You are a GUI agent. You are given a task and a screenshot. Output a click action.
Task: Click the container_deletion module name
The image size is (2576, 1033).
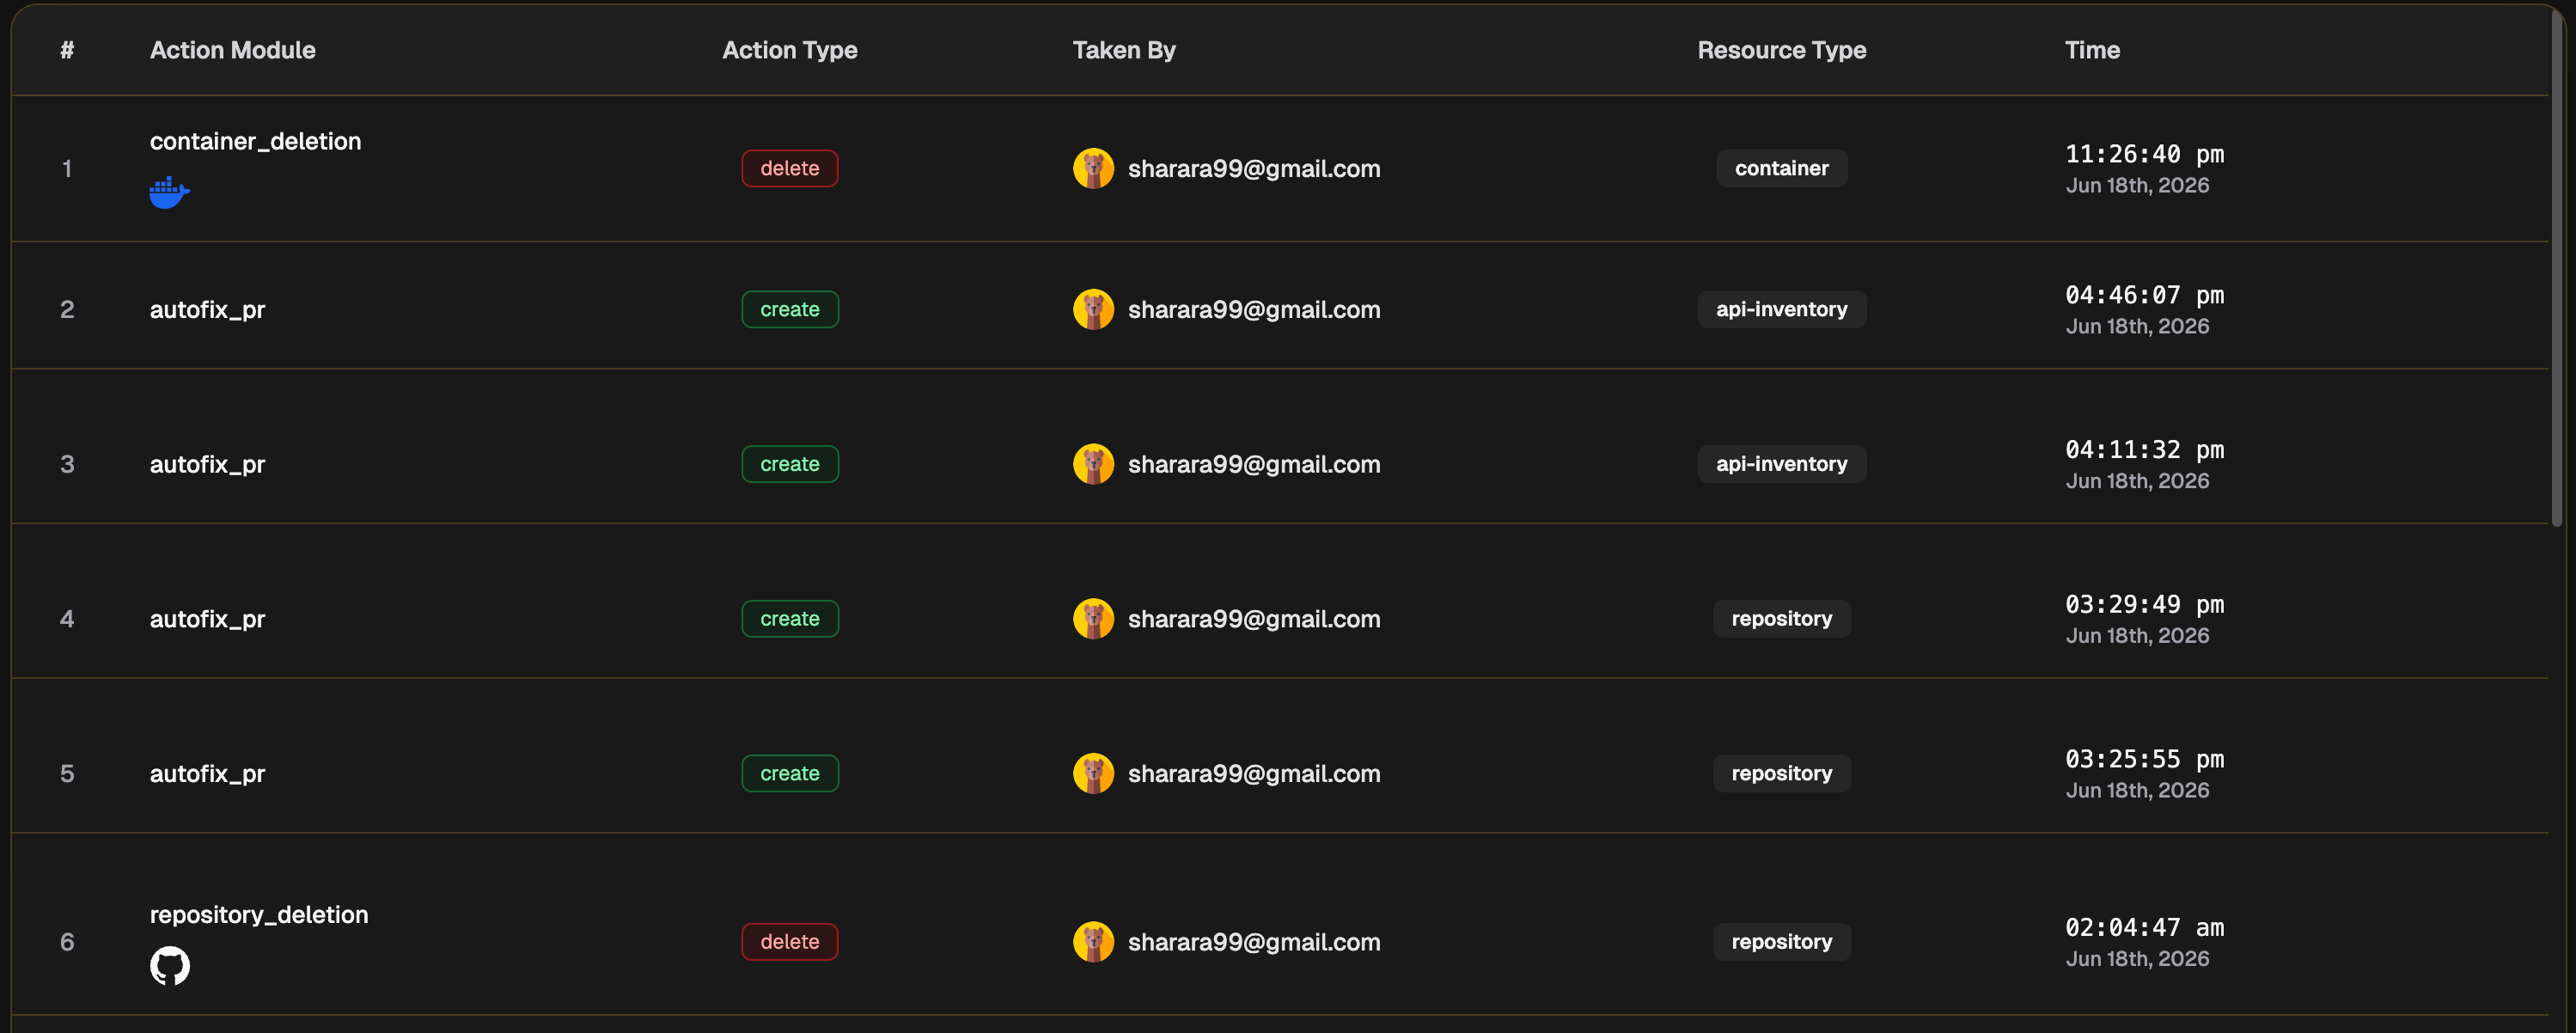point(255,141)
